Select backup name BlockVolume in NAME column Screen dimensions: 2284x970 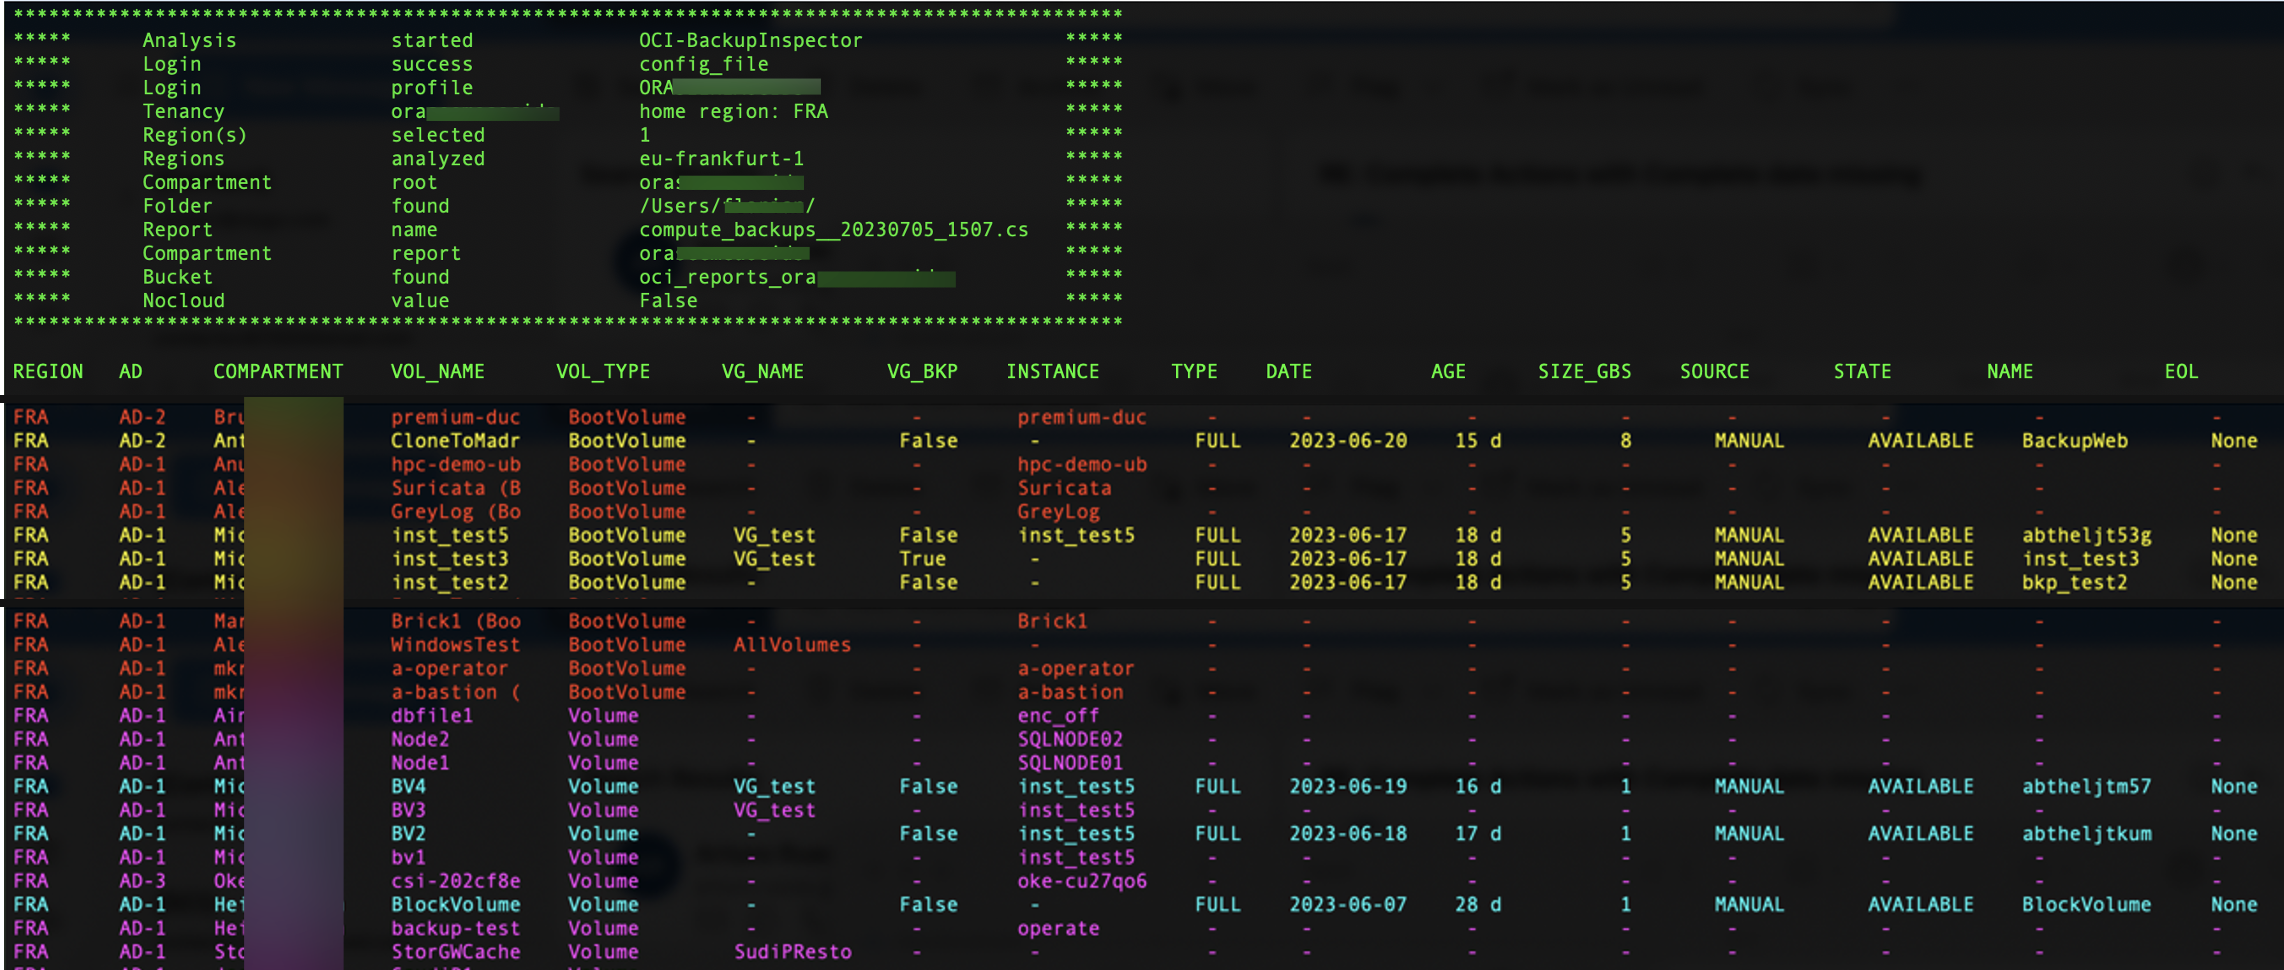pyautogui.click(x=2086, y=904)
